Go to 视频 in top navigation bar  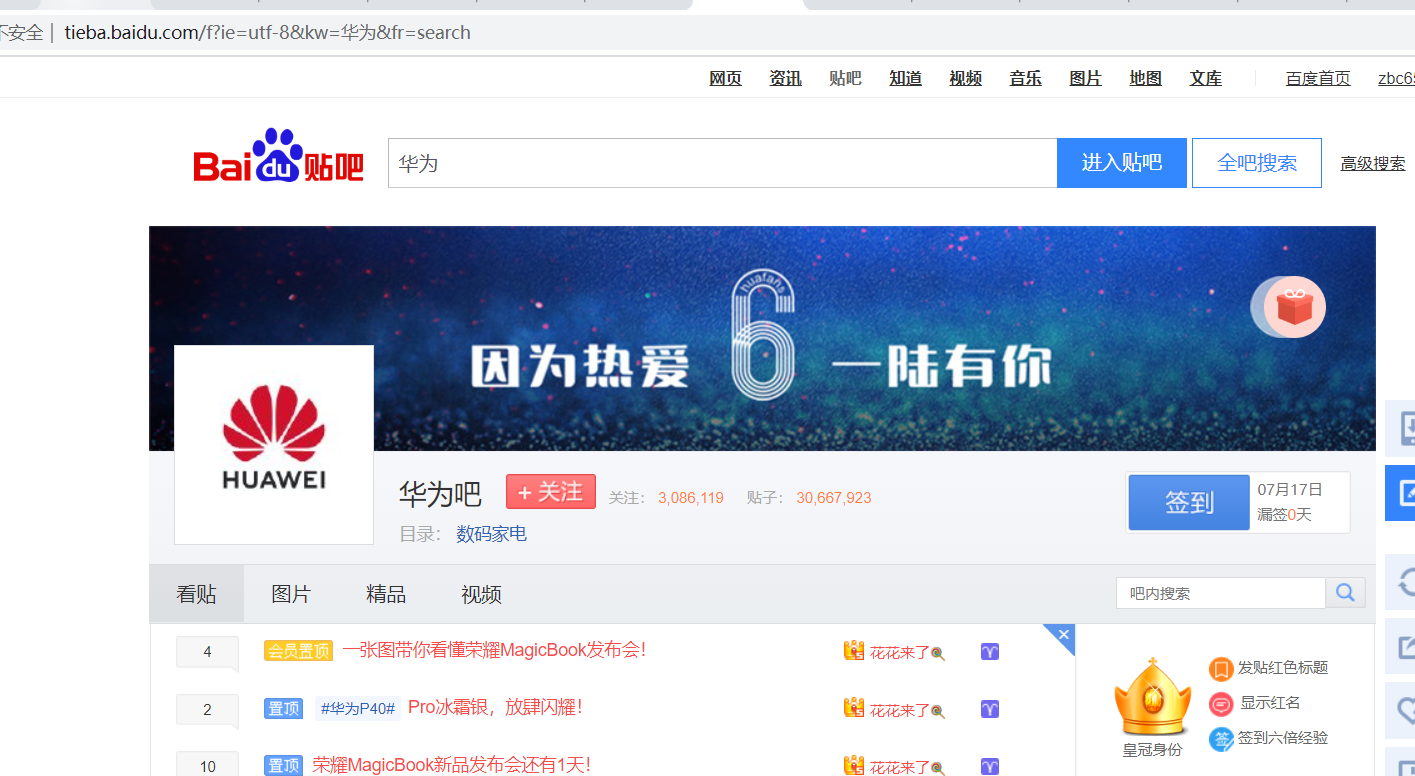(x=966, y=78)
